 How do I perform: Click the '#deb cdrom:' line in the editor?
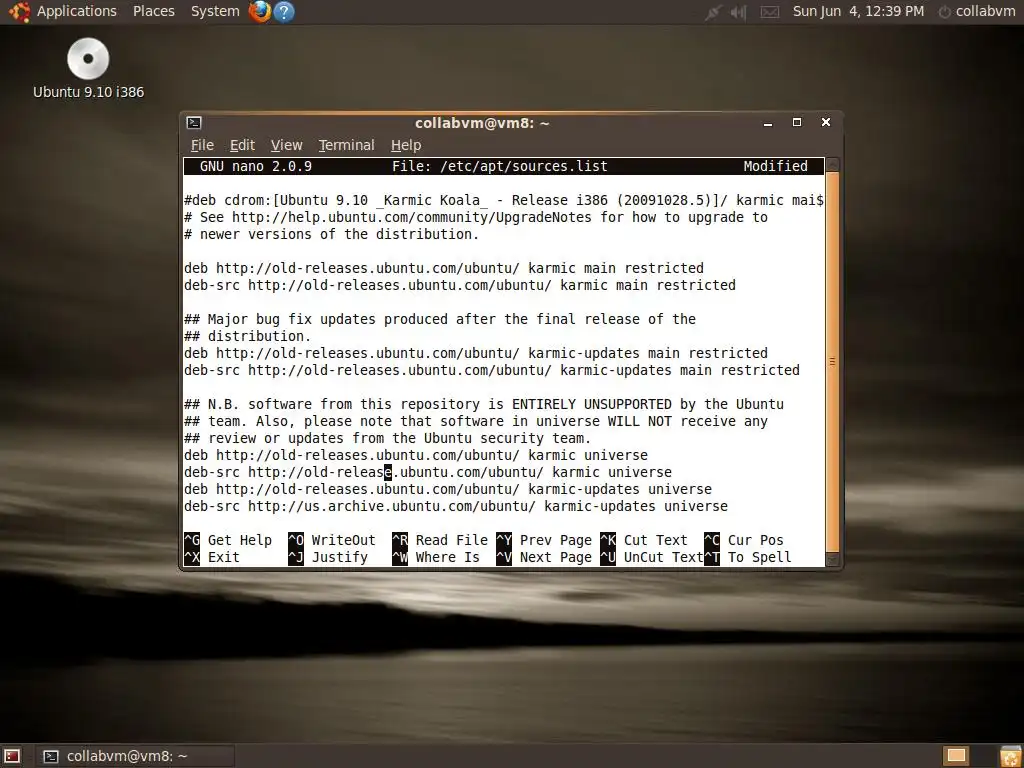click(504, 200)
